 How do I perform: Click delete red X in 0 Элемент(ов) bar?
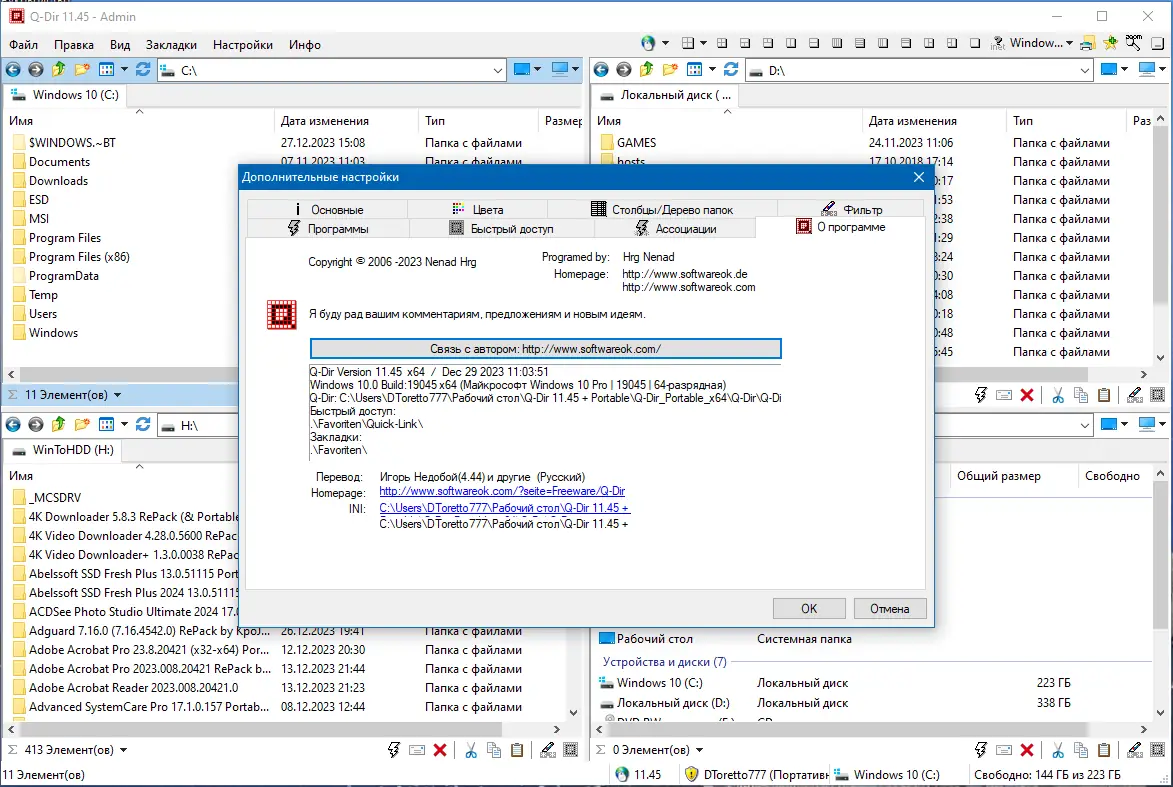(x=1027, y=750)
